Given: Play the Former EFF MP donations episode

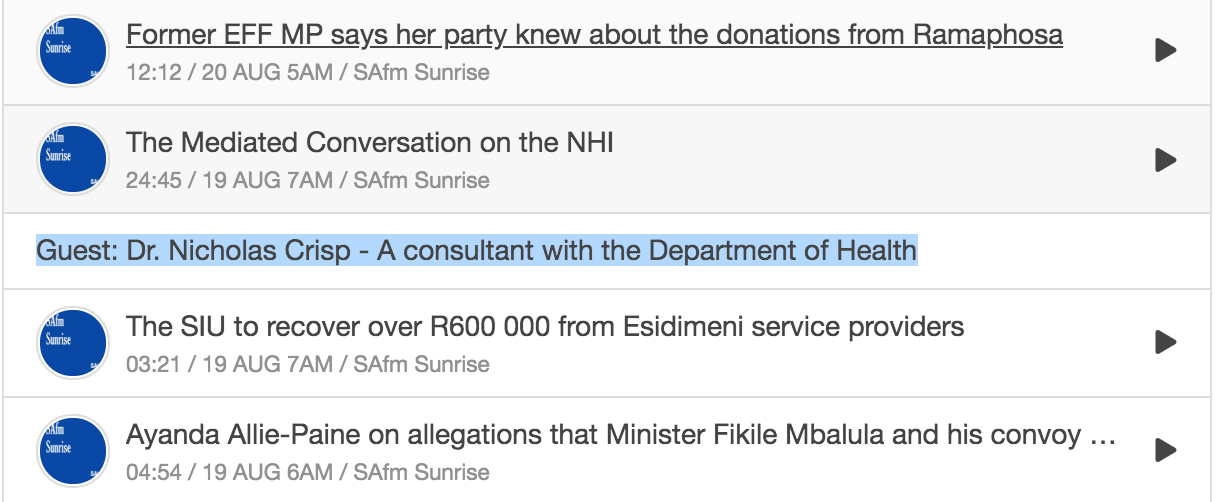Looking at the screenshot, I should coord(1165,50).
